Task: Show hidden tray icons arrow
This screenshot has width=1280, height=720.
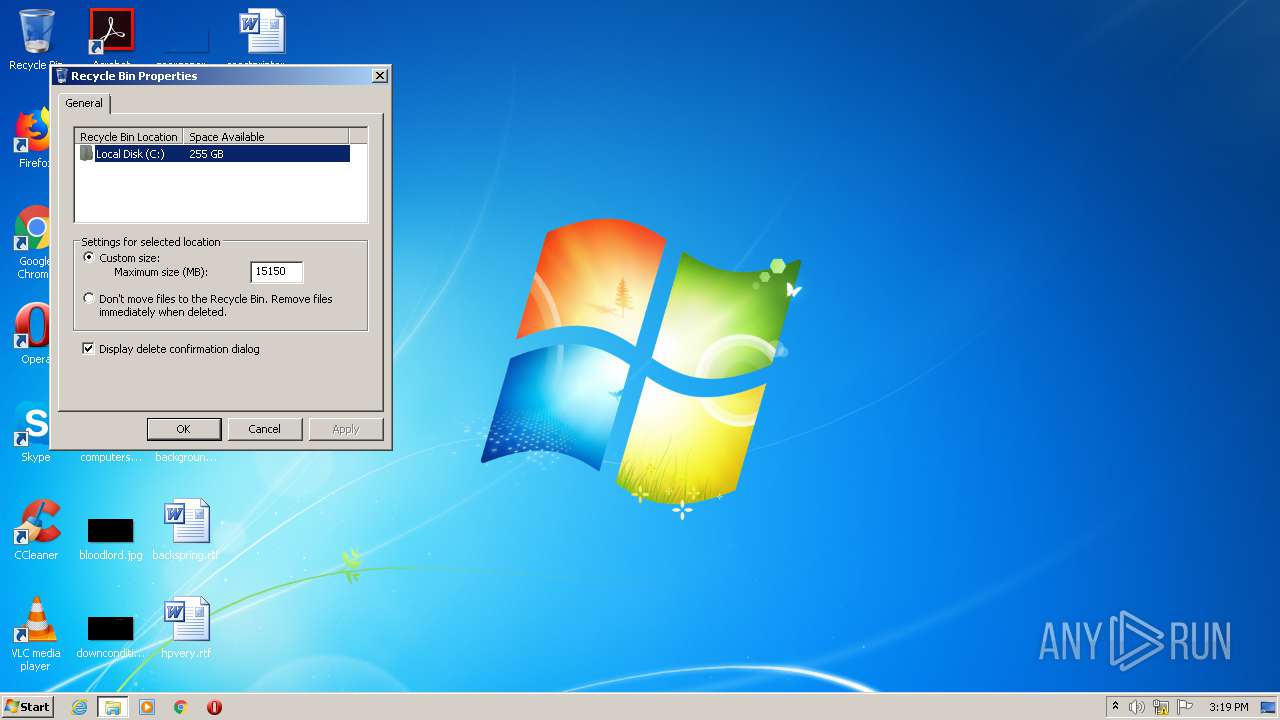Action: (1115, 706)
